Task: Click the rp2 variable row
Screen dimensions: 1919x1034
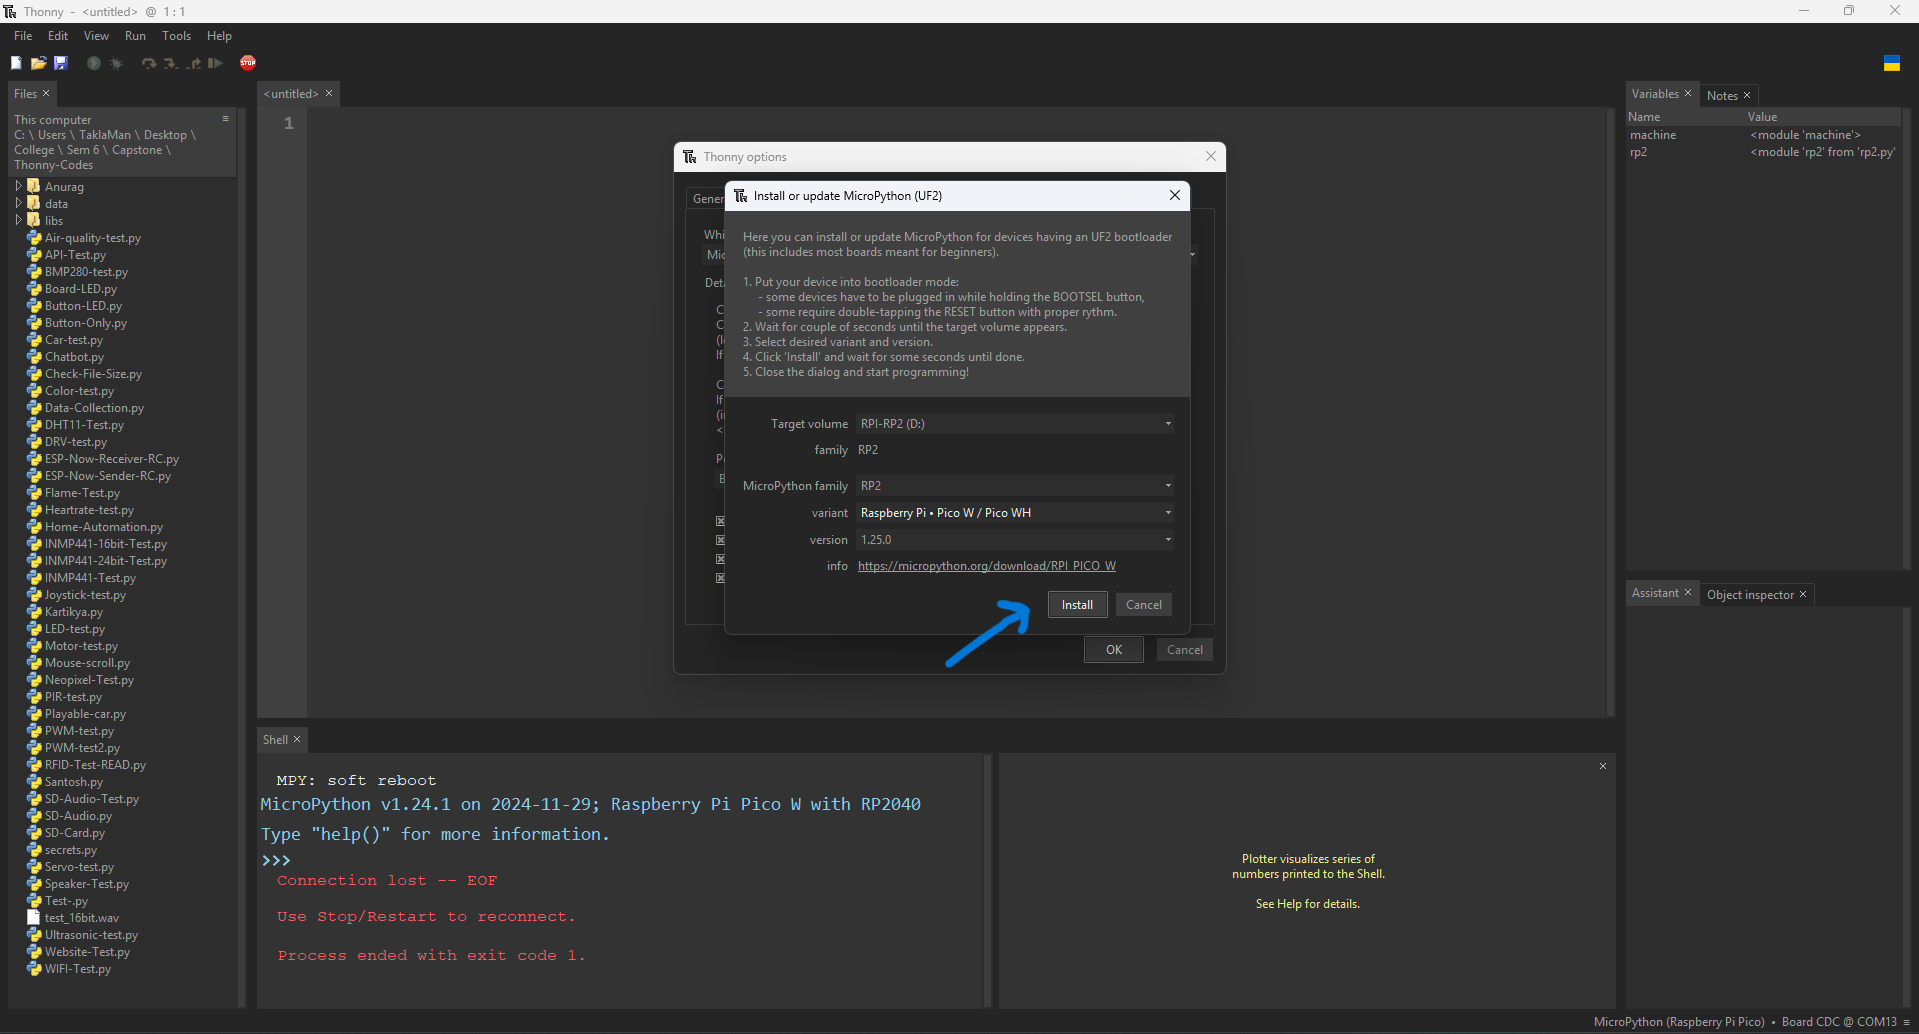Action: (x=1763, y=152)
